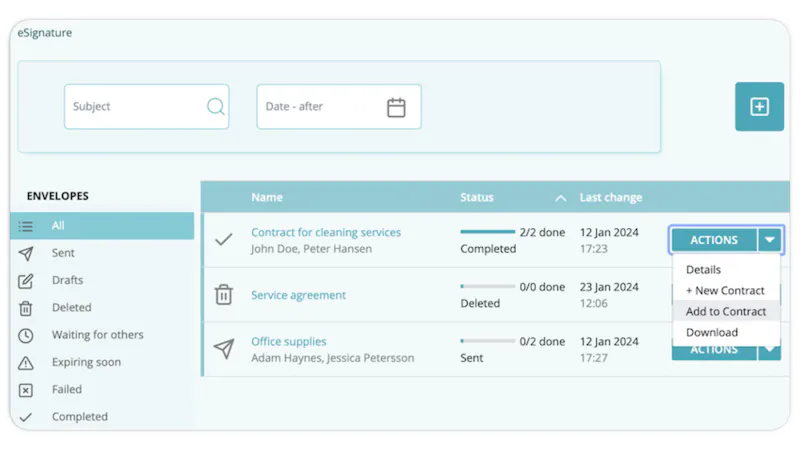Click the paper plane icon beside Sent
The height and width of the screenshot is (450, 800).
tap(26, 253)
